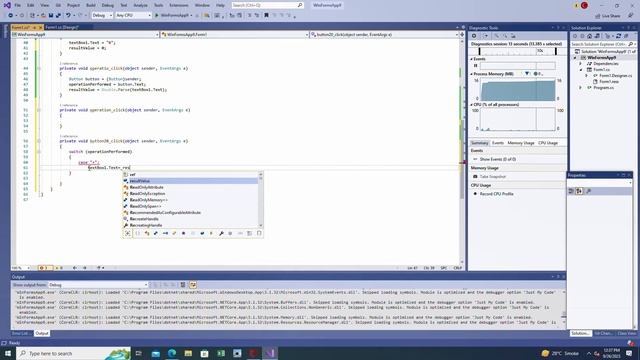Click the Save All toolbar icon
640x360 pixels.
[58, 16]
